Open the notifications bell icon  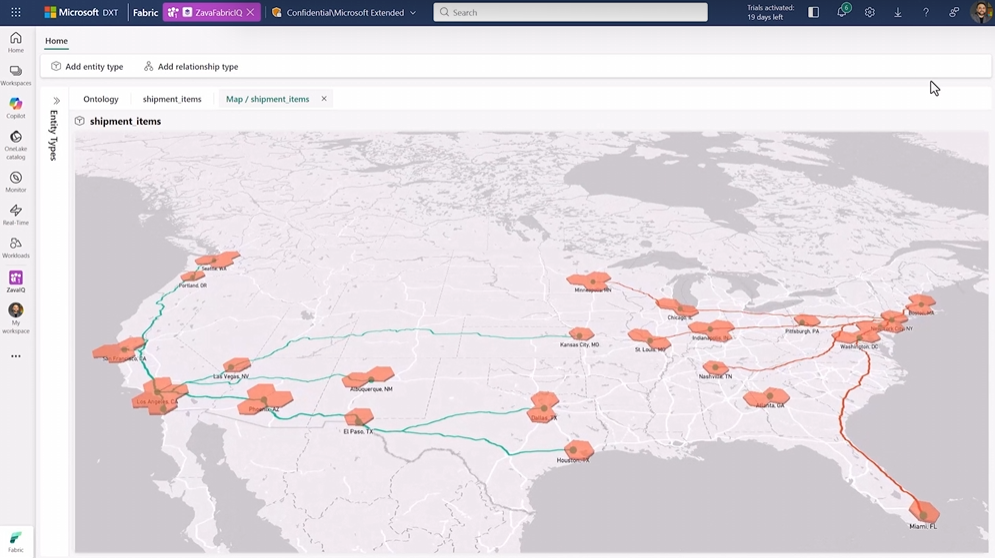(841, 13)
